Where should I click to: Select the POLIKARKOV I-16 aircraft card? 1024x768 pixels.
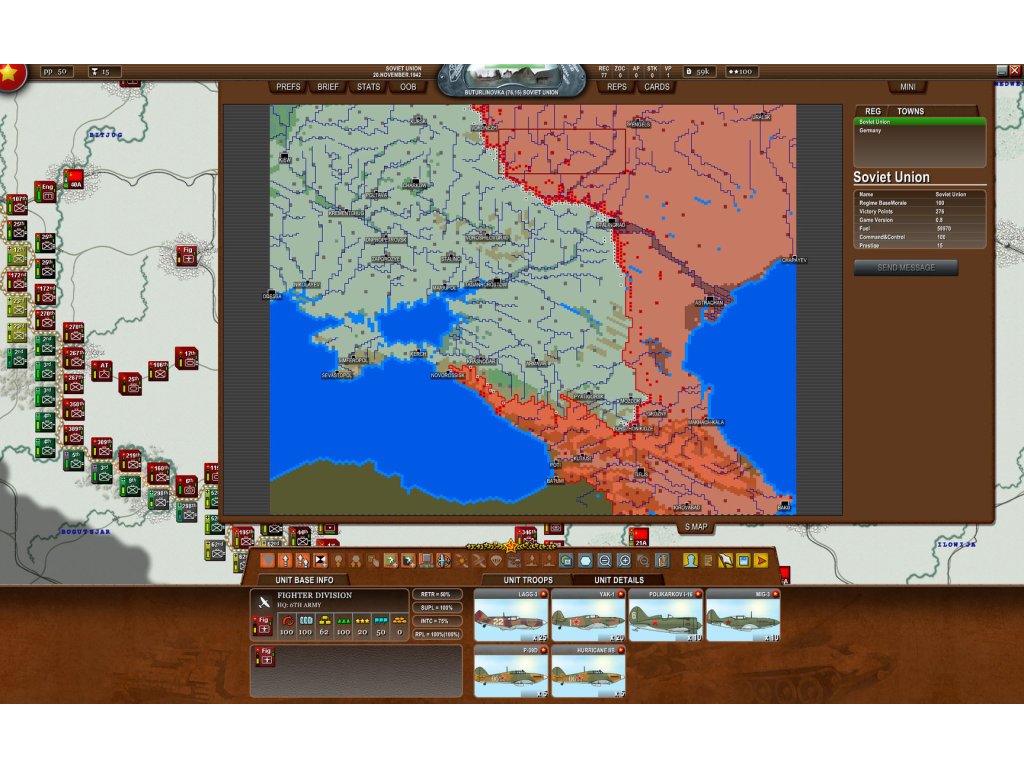coord(665,615)
